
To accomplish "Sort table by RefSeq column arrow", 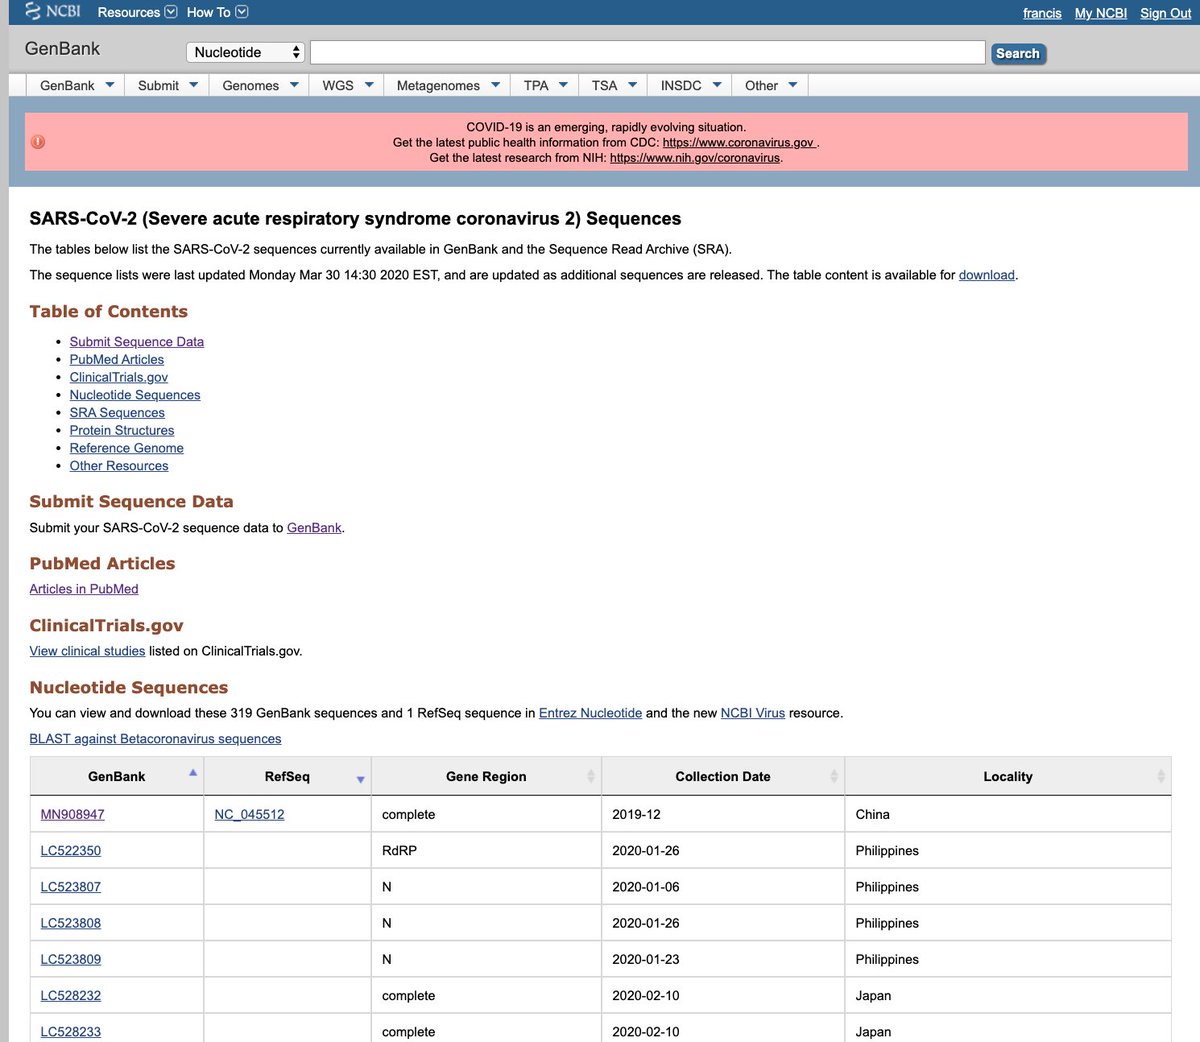I will pyautogui.click(x=360, y=779).
